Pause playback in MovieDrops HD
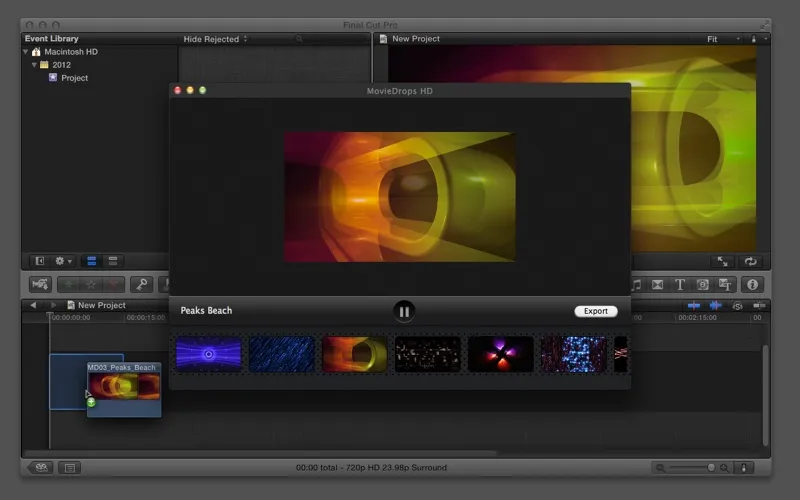The width and height of the screenshot is (800, 500). pyautogui.click(x=404, y=311)
